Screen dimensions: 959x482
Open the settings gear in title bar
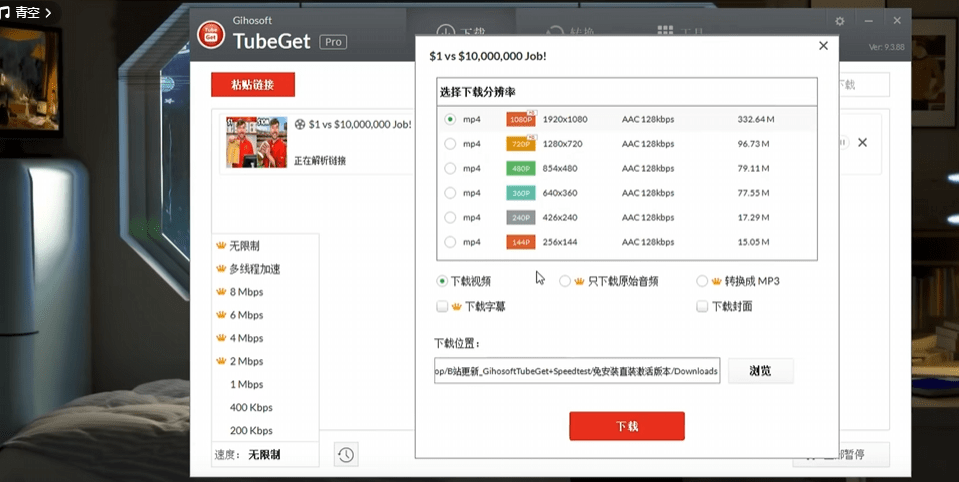point(840,21)
